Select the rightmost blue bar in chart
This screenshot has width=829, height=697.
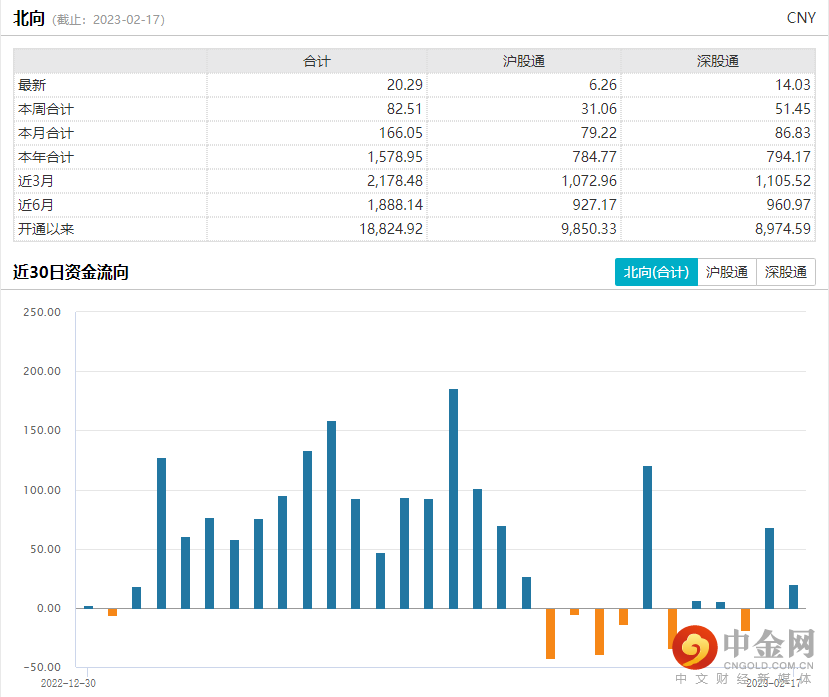point(794,596)
